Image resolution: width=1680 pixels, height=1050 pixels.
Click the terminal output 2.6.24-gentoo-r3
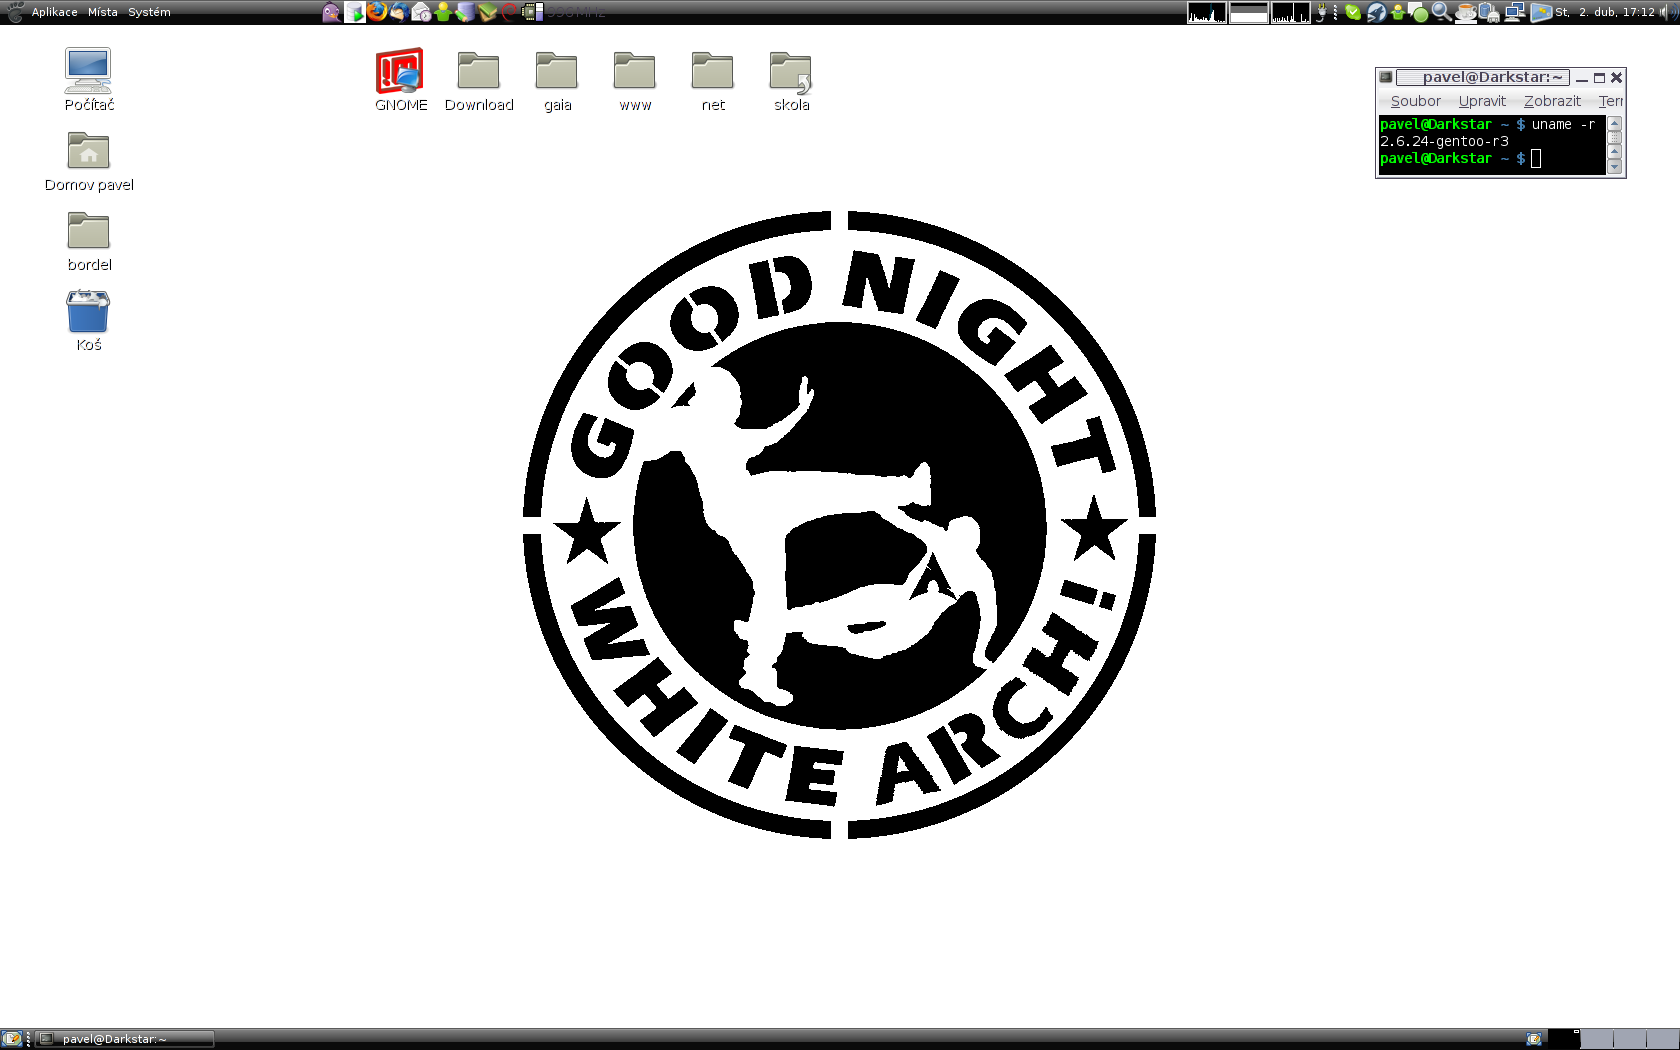click(x=1444, y=141)
